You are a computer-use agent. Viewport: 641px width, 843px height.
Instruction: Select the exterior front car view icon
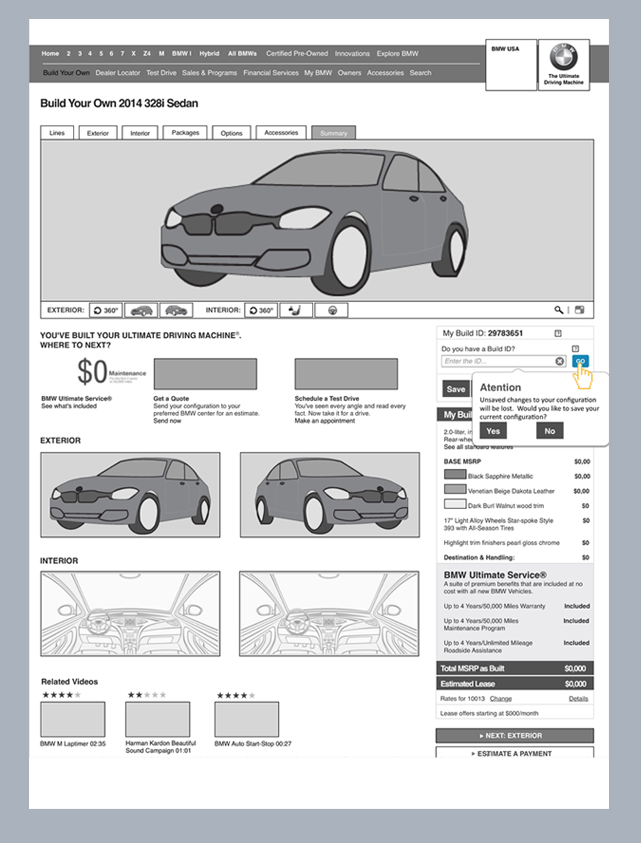(x=141, y=310)
